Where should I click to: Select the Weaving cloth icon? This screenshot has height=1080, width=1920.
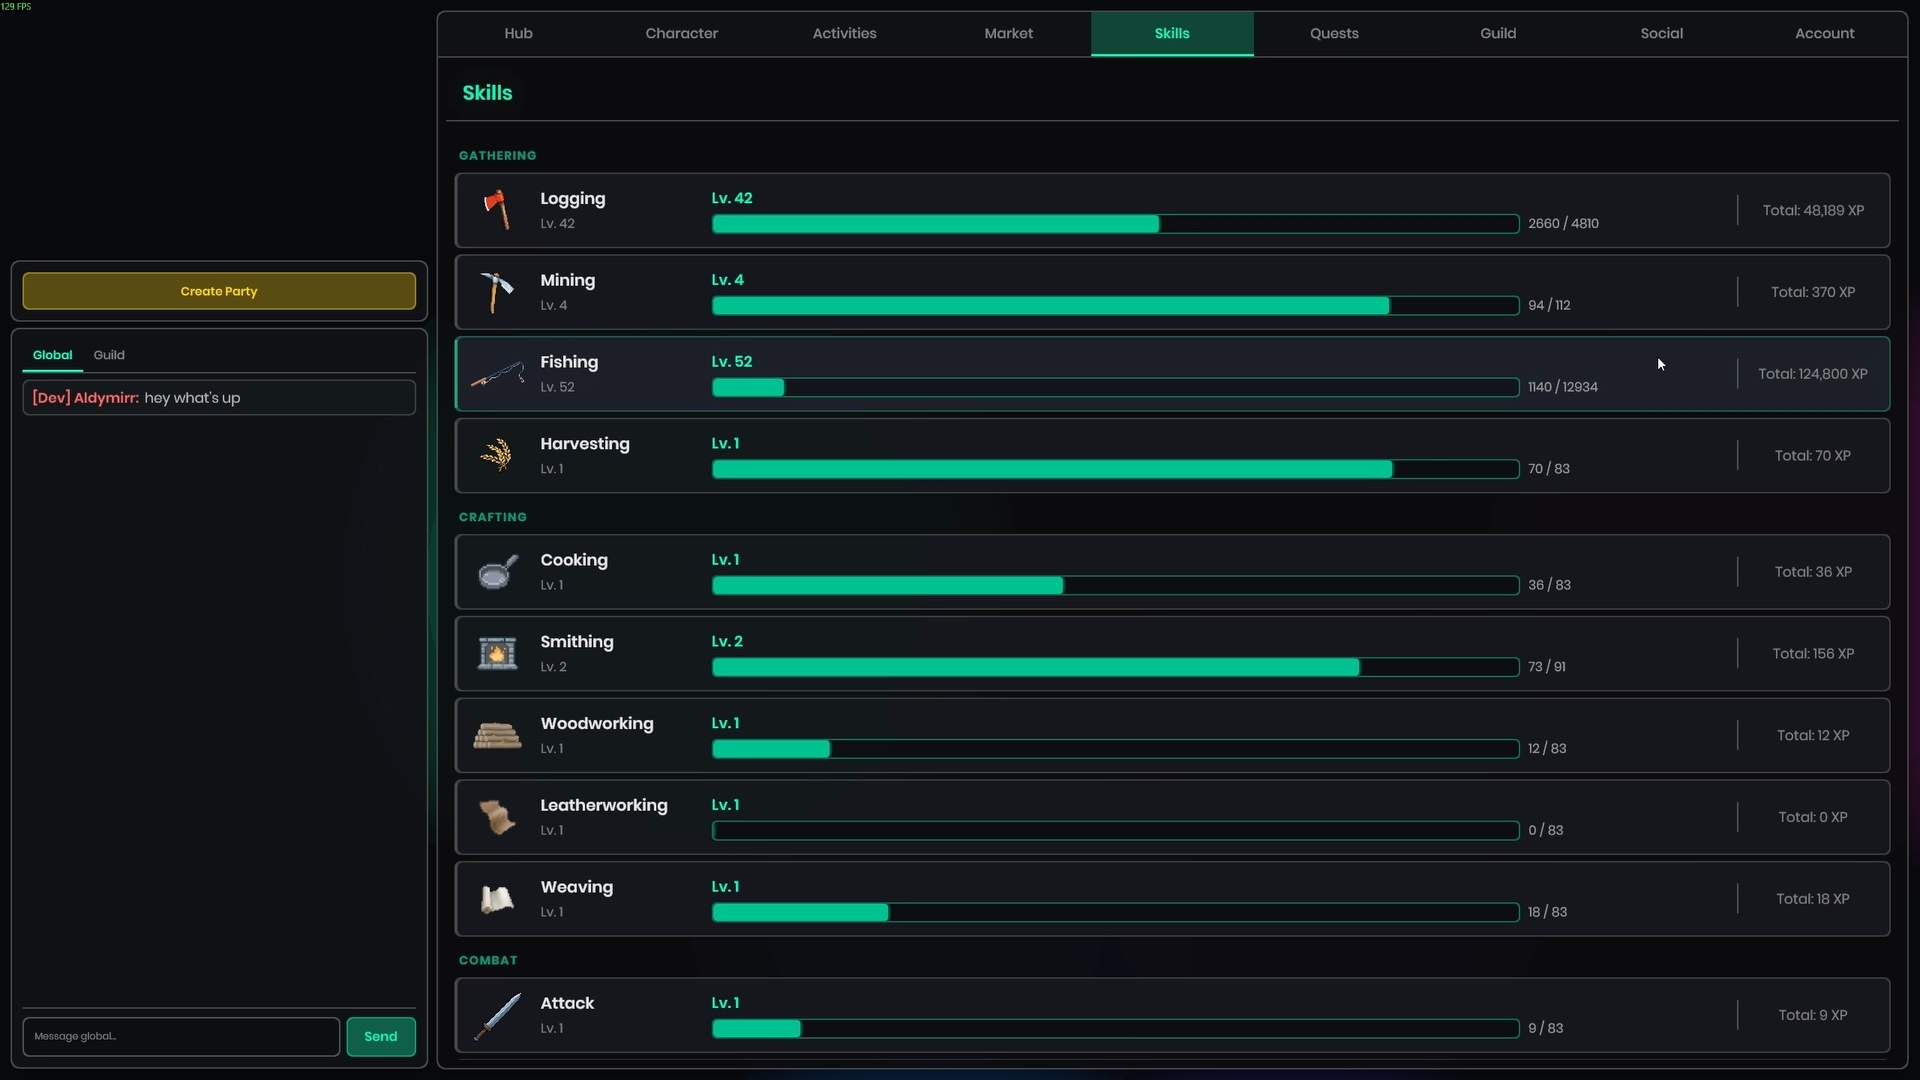[x=497, y=899]
